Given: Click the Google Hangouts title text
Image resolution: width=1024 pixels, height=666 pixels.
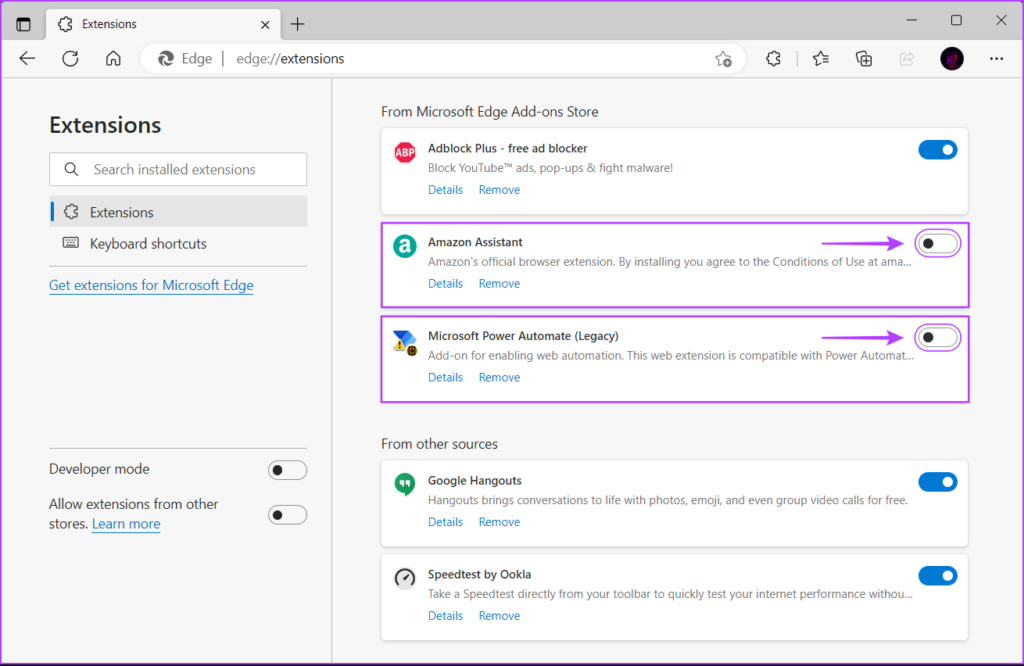Looking at the screenshot, I should (x=475, y=481).
